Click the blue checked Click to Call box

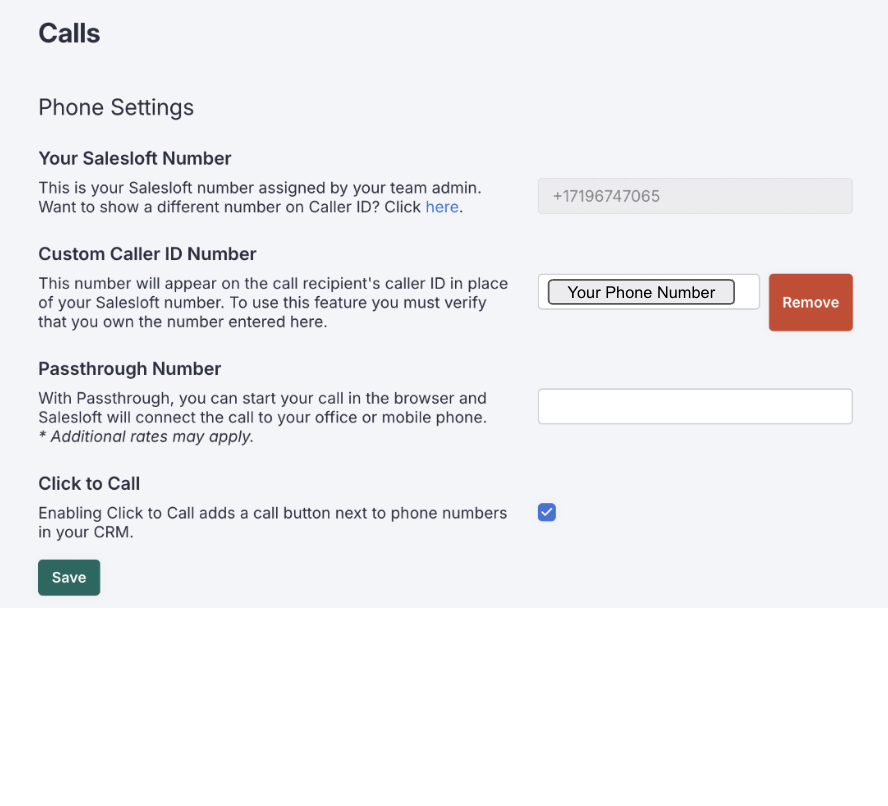click(x=546, y=511)
